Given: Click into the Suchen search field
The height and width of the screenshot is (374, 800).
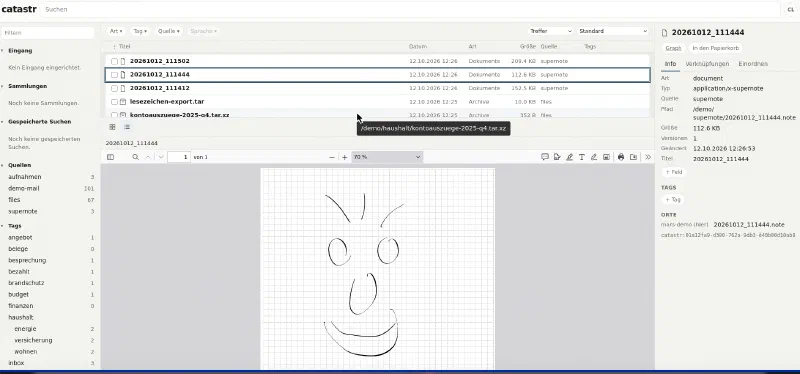Looking at the screenshot, I should pos(410,9).
